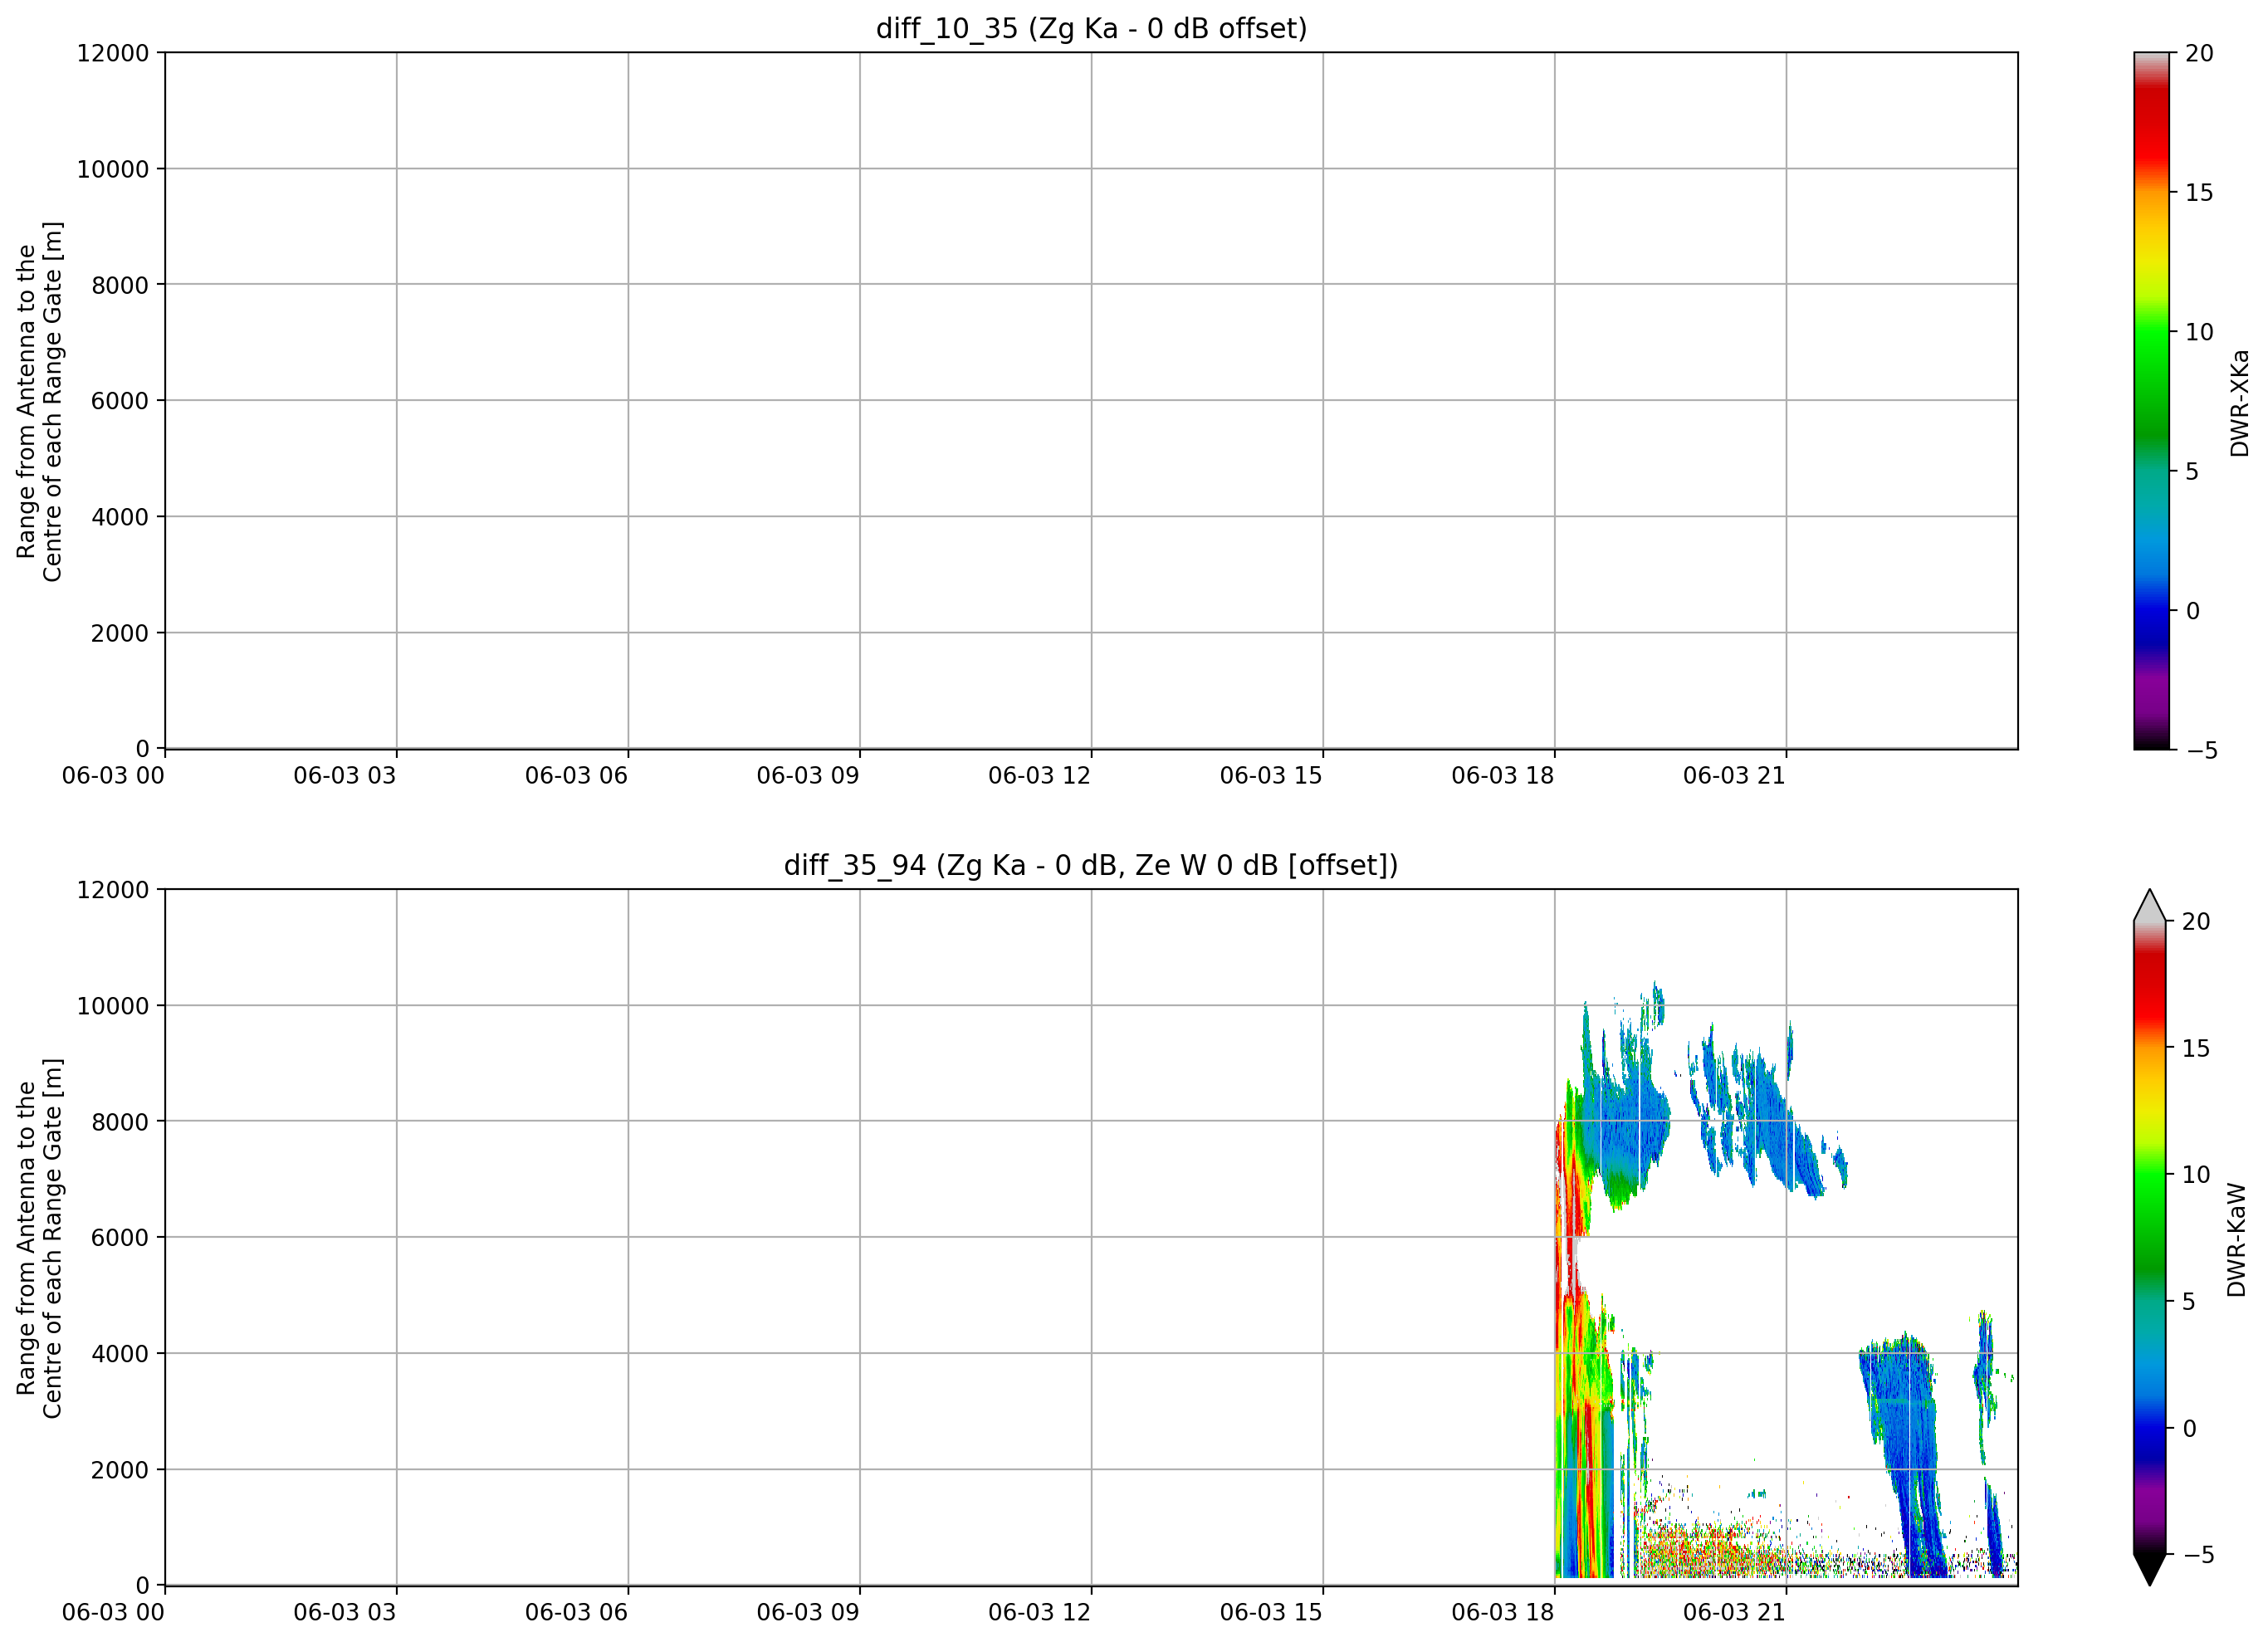Click the '06-03 21' x-tick under the bottom plot
Image resolution: width=2268 pixels, height=1642 pixels.
click(x=1735, y=1613)
